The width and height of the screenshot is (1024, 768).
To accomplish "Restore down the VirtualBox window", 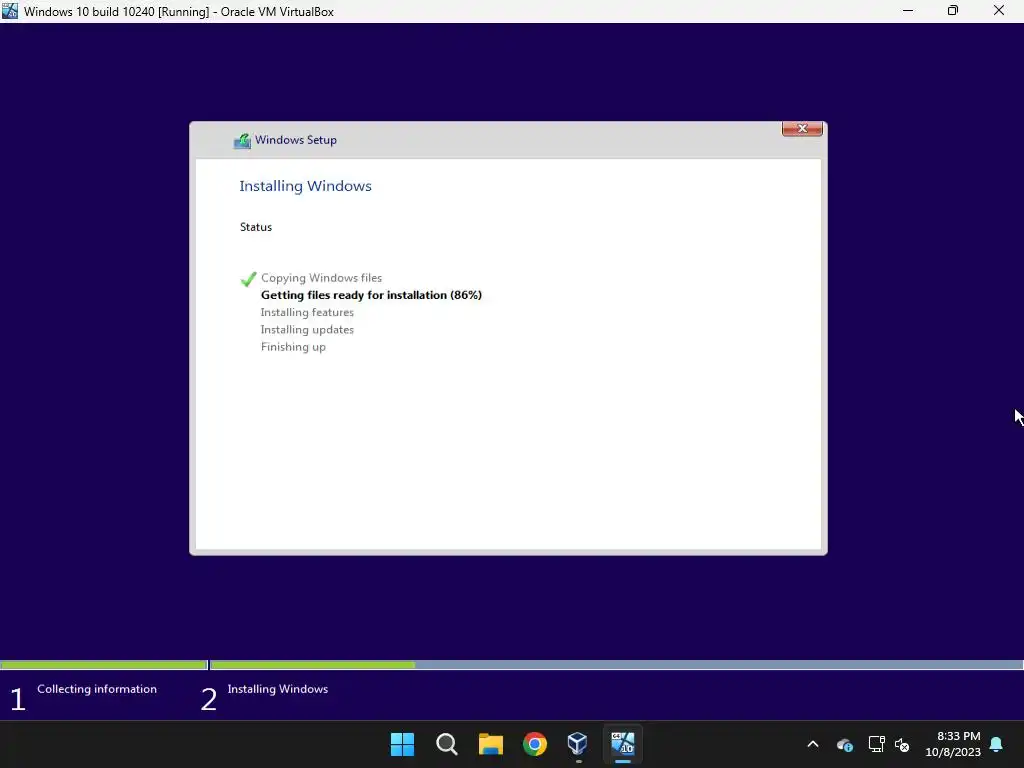I will (953, 11).
